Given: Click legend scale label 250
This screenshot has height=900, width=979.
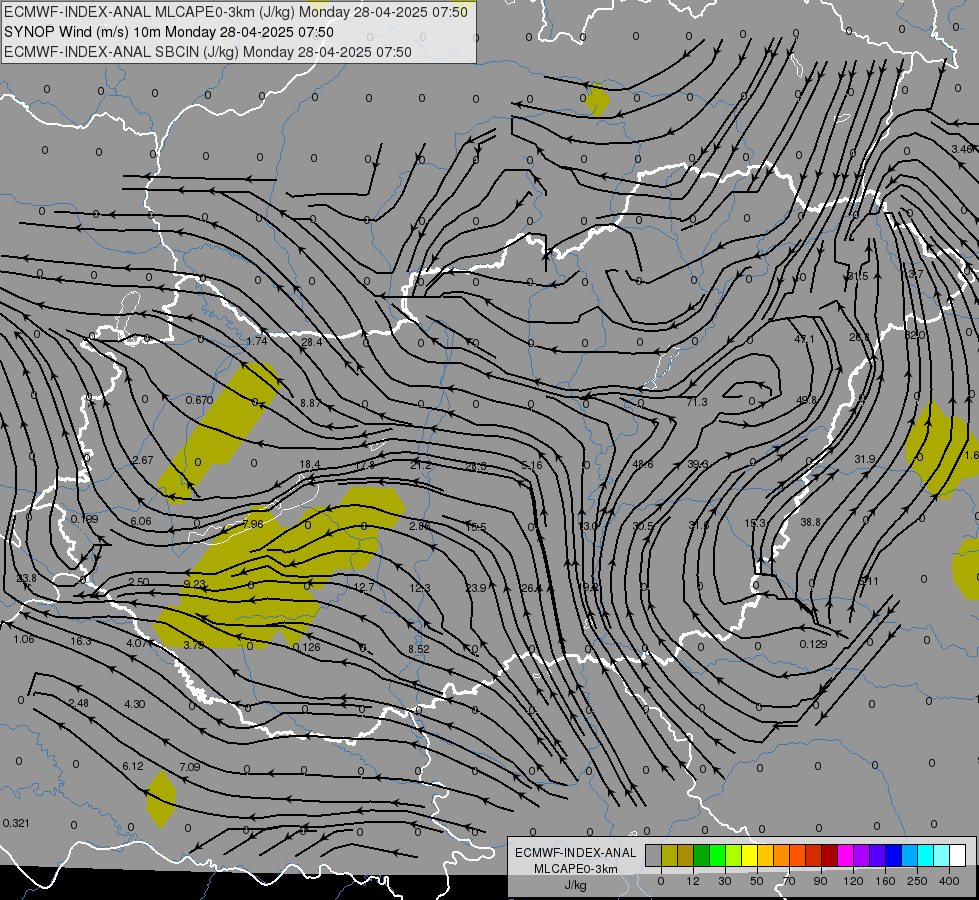Looking at the screenshot, I should click(917, 881).
